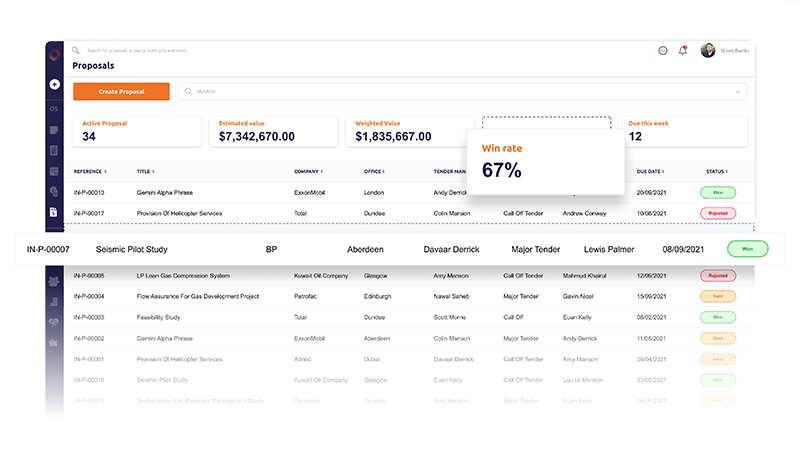Click Petrofac in IN-P-00004 row
The height and width of the screenshot is (450, 800).
coord(305,296)
